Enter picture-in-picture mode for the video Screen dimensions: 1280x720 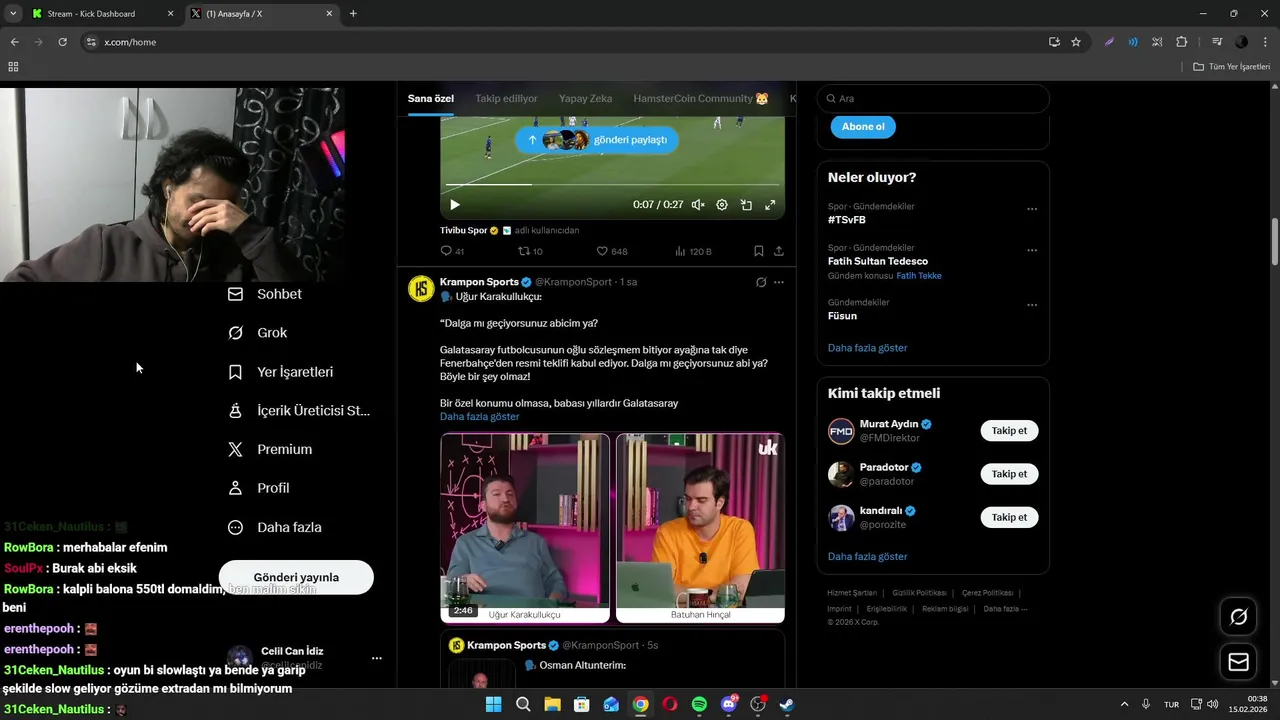click(x=746, y=205)
